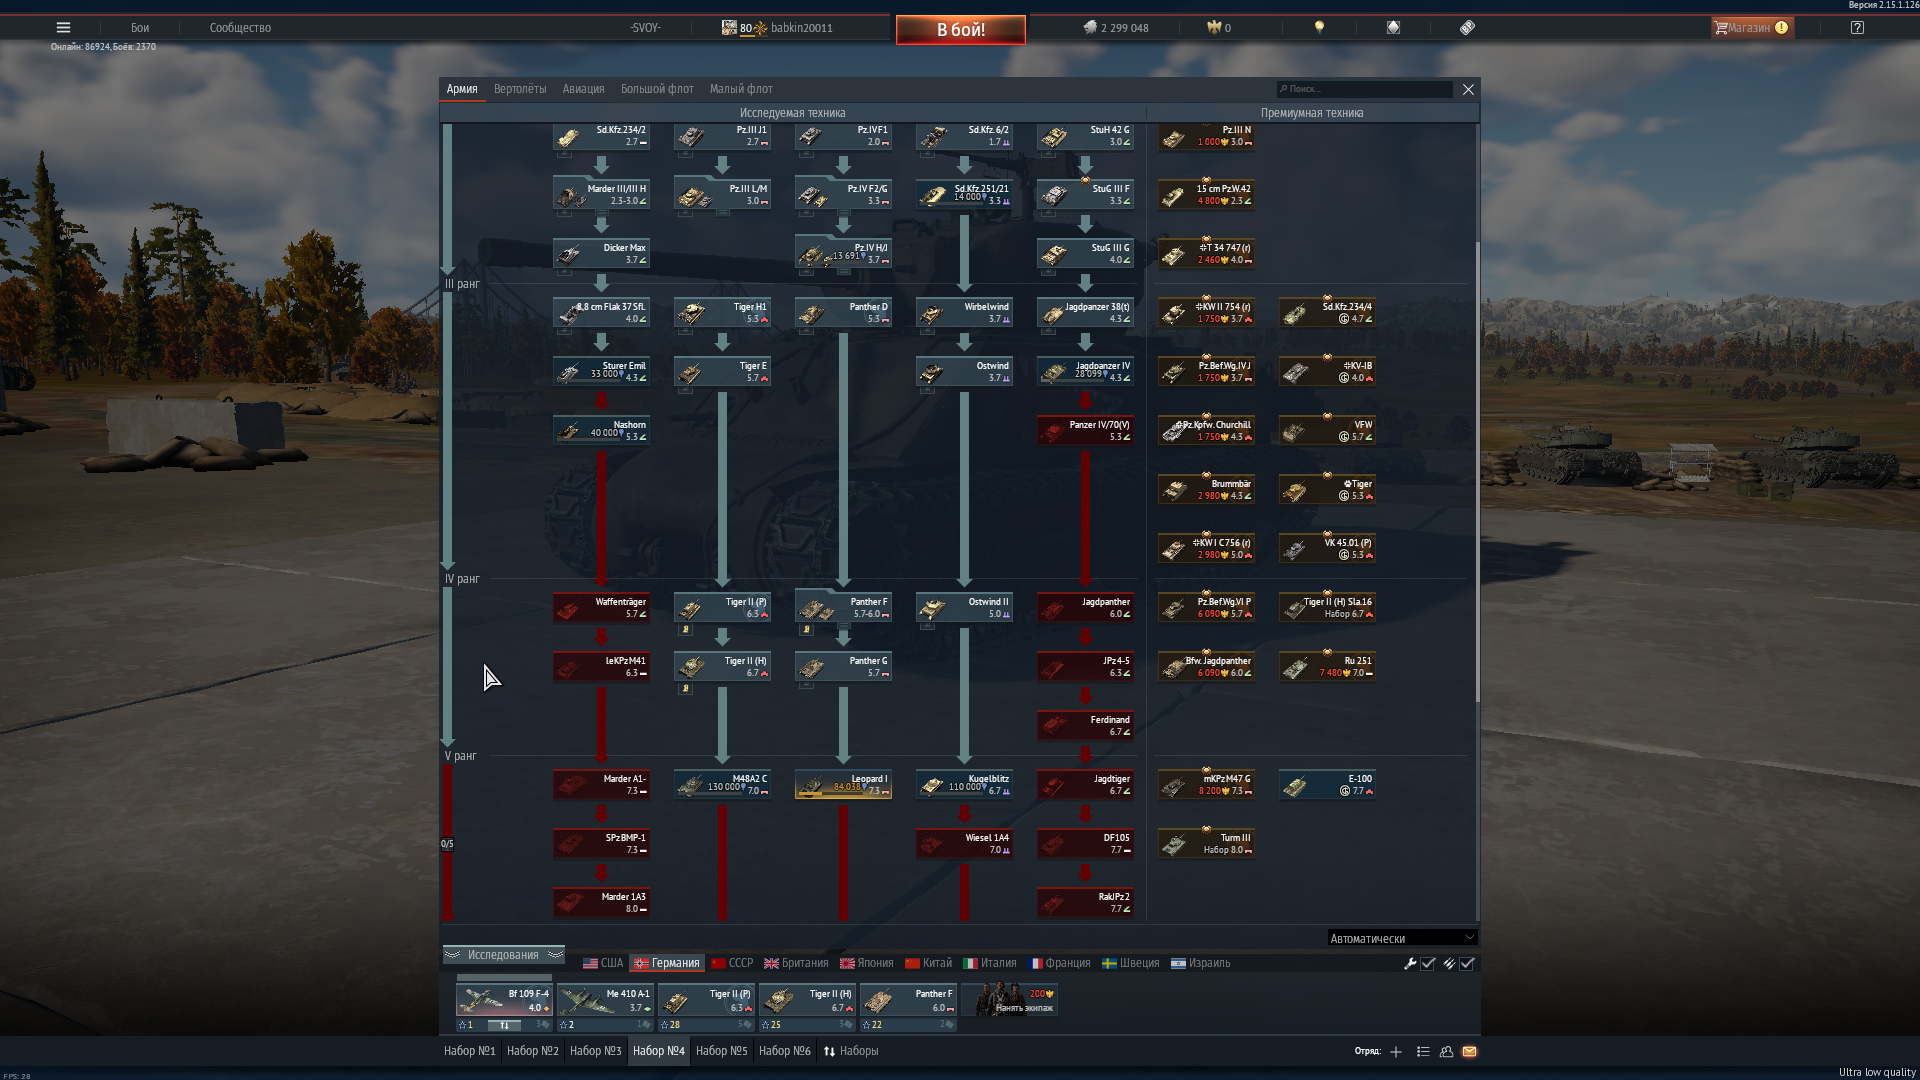Select the Panther D vehicle card
The image size is (1920, 1080).
click(843, 313)
